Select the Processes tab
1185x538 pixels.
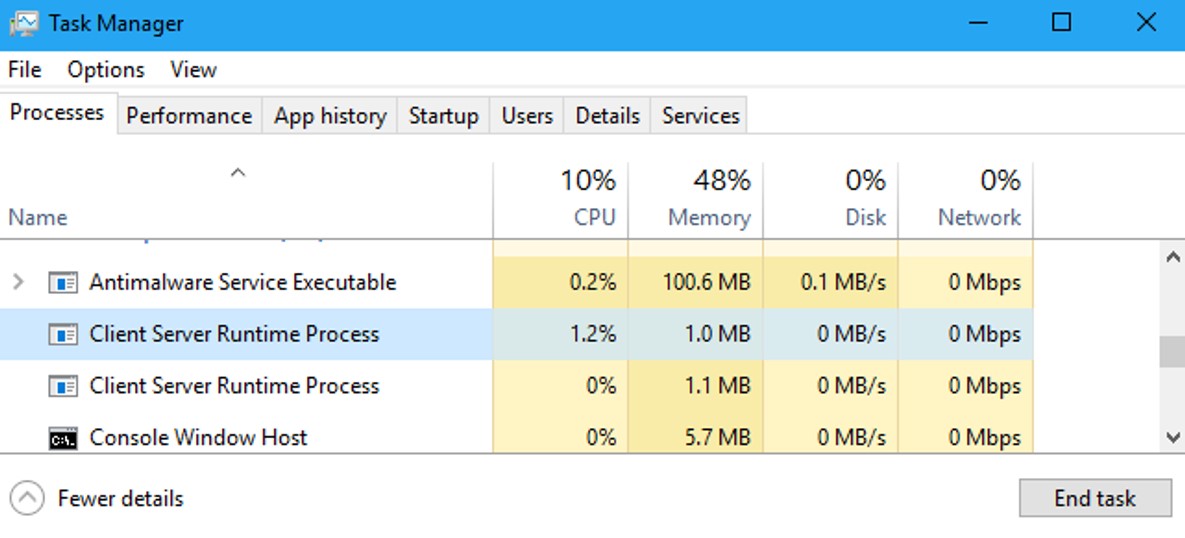click(57, 113)
